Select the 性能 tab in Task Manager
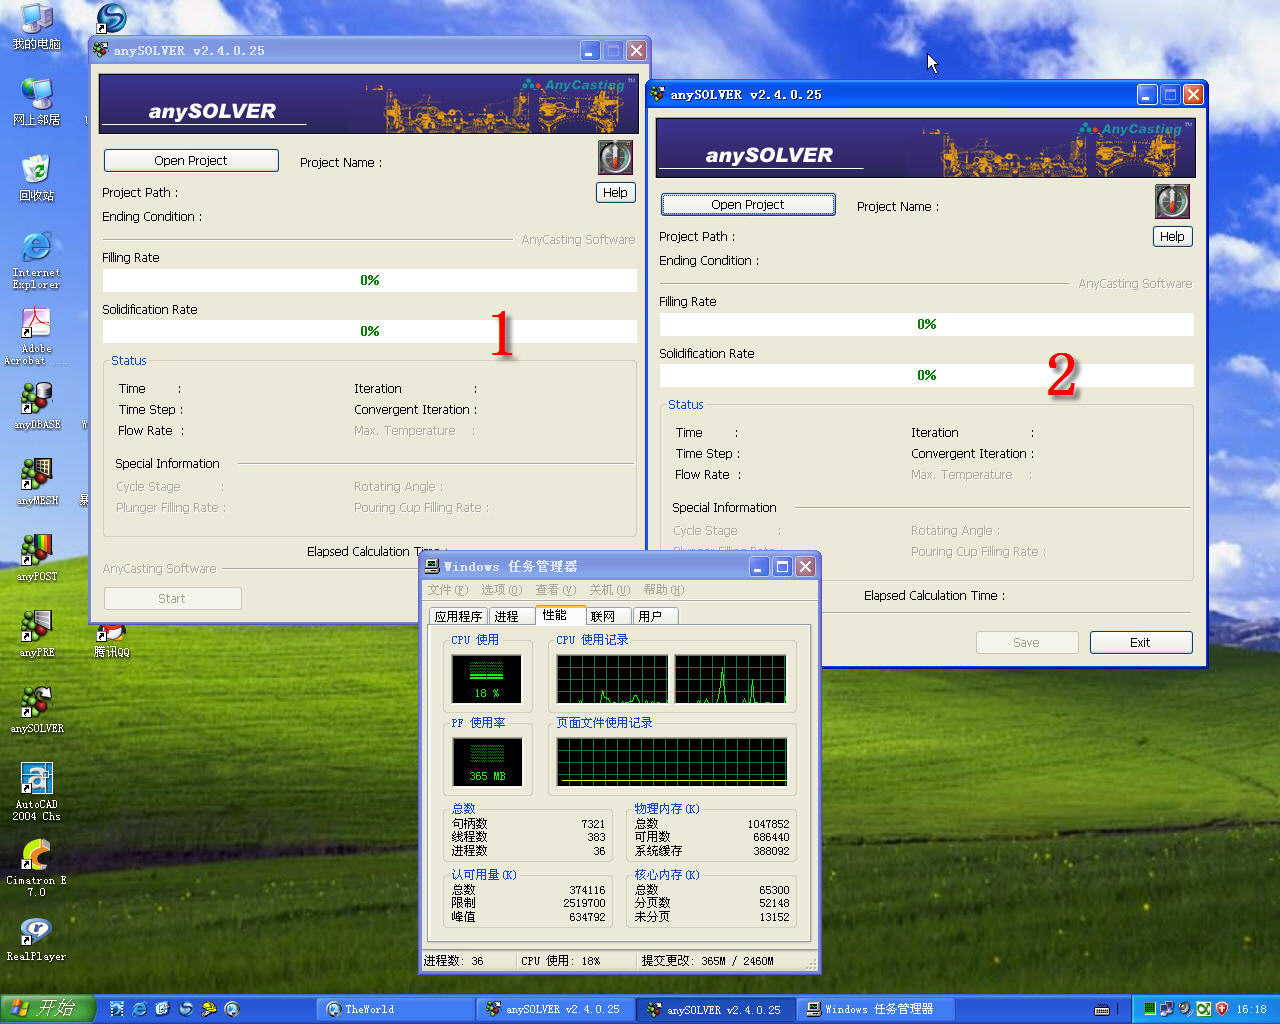This screenshot has height=1024, width=1280. pos(559,614)
